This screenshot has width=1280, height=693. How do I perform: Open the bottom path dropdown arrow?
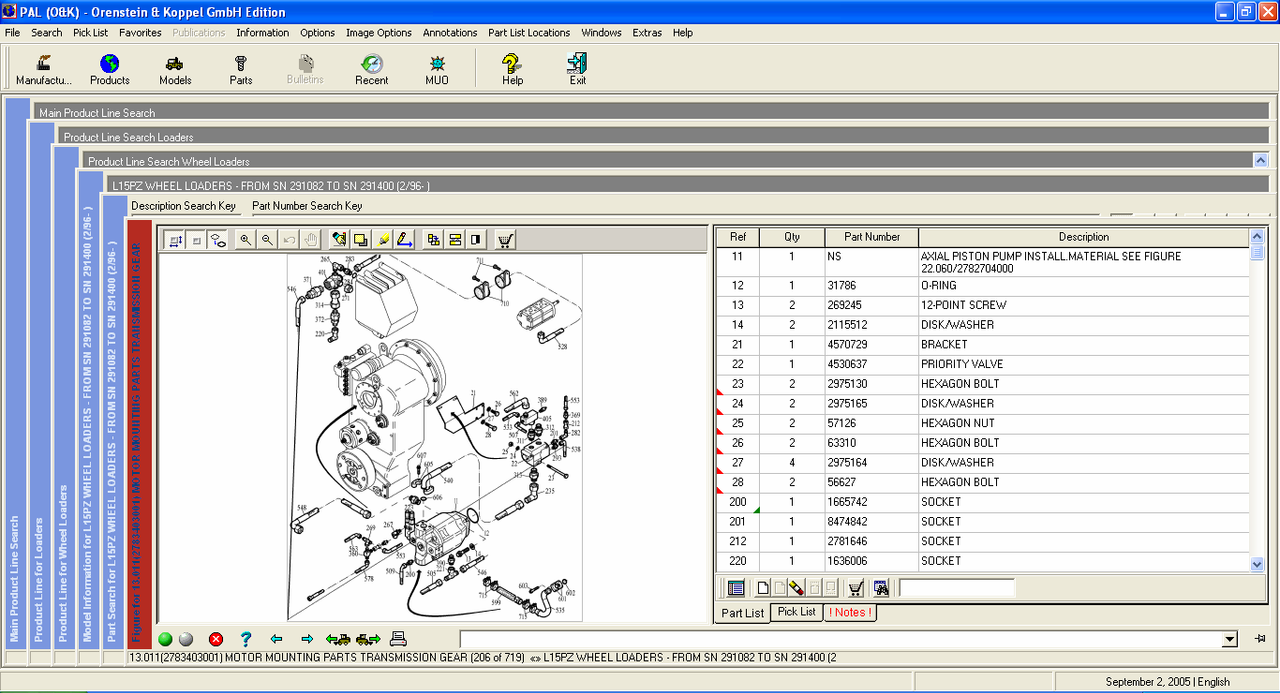coord(1230,639)
